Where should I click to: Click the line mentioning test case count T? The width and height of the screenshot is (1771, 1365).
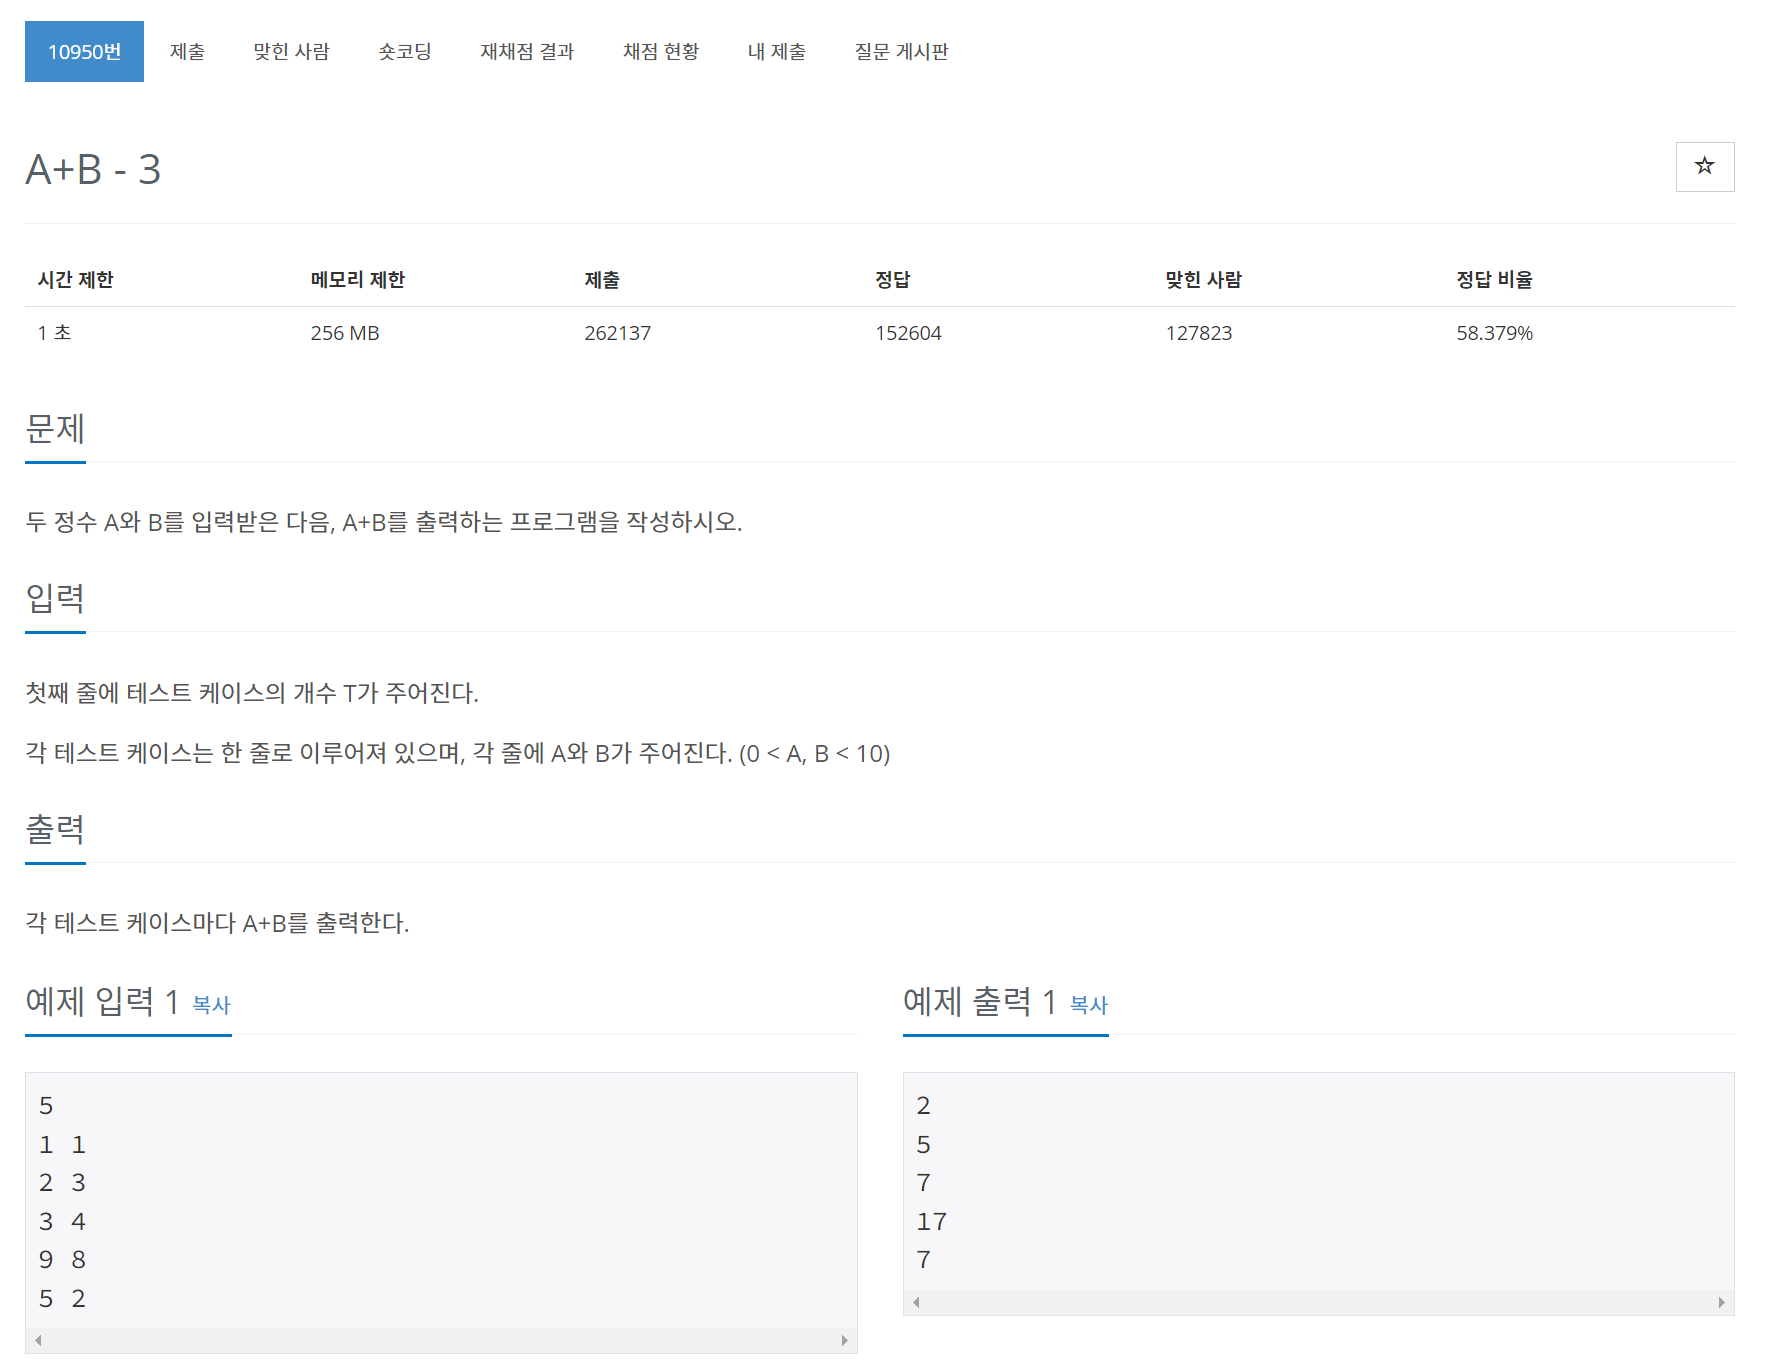tap(252, 693)
